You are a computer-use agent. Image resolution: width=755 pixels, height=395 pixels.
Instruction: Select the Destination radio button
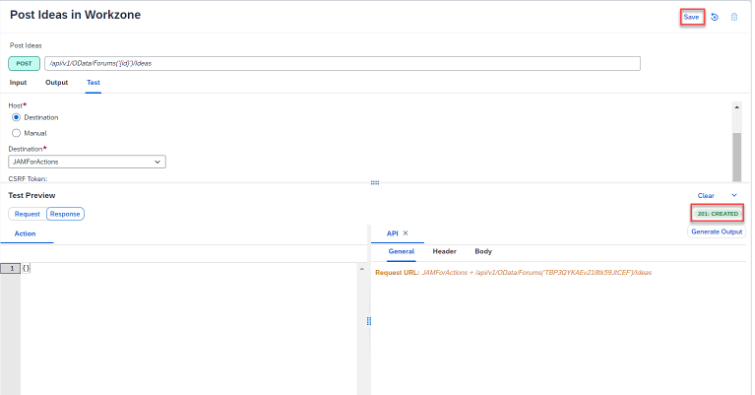[x=16, y=117]
